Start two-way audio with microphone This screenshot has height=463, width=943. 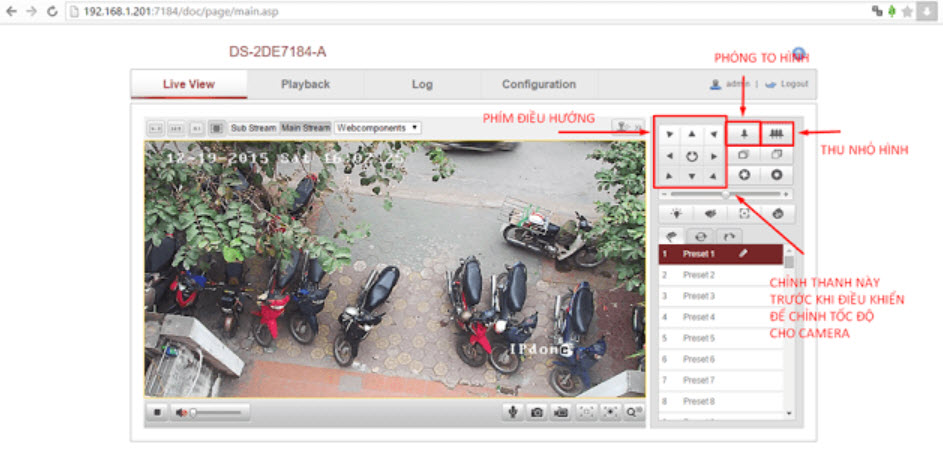click(513, 412)
